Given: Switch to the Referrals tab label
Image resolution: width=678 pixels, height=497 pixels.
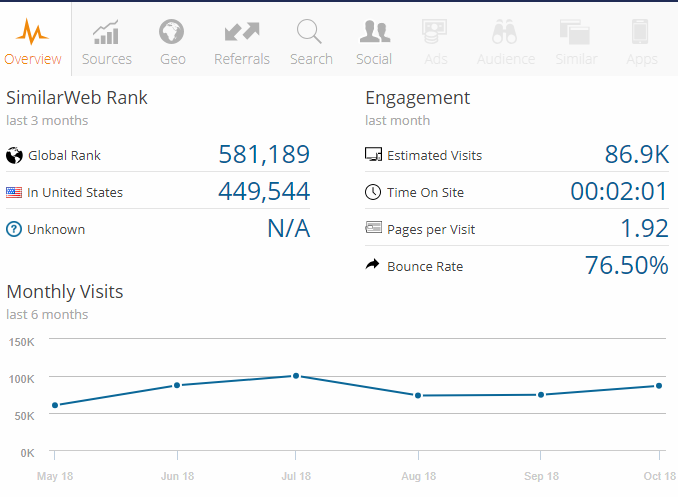Looking at the screenshot, I should pos(242,59).
